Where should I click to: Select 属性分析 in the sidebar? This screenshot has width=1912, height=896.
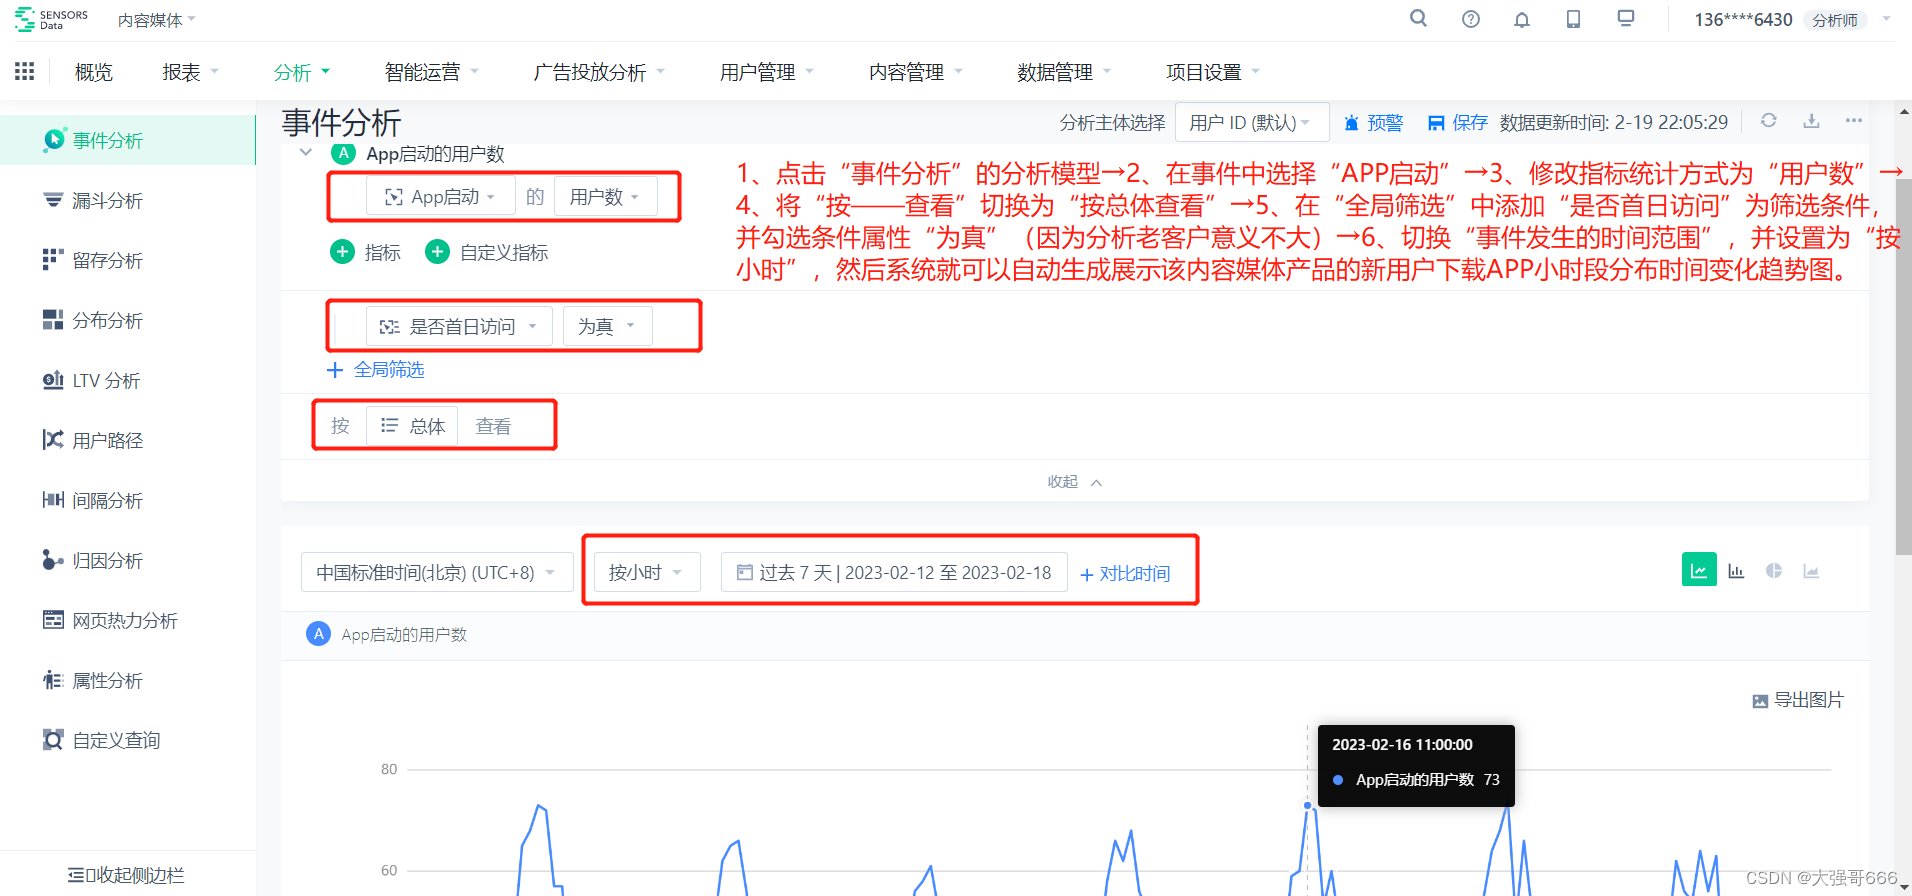(x=128, y=680)
